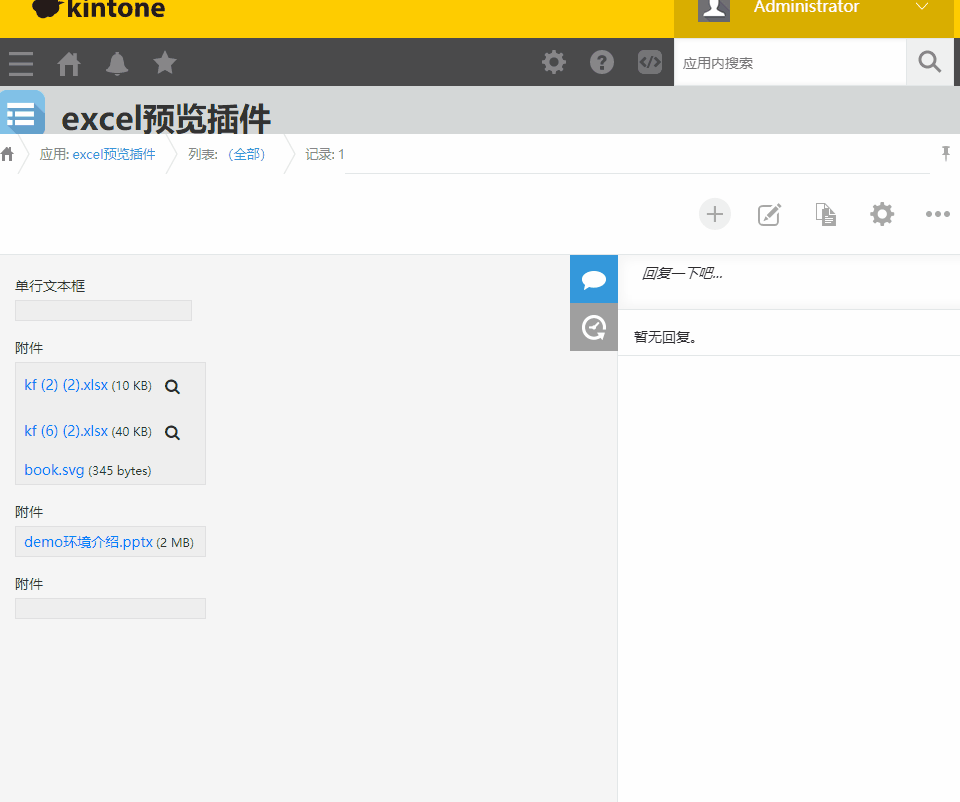This screenshot has width=960, height=802.
Task: Click the 暂无回复。 text
Action: (x=666, y=337)
